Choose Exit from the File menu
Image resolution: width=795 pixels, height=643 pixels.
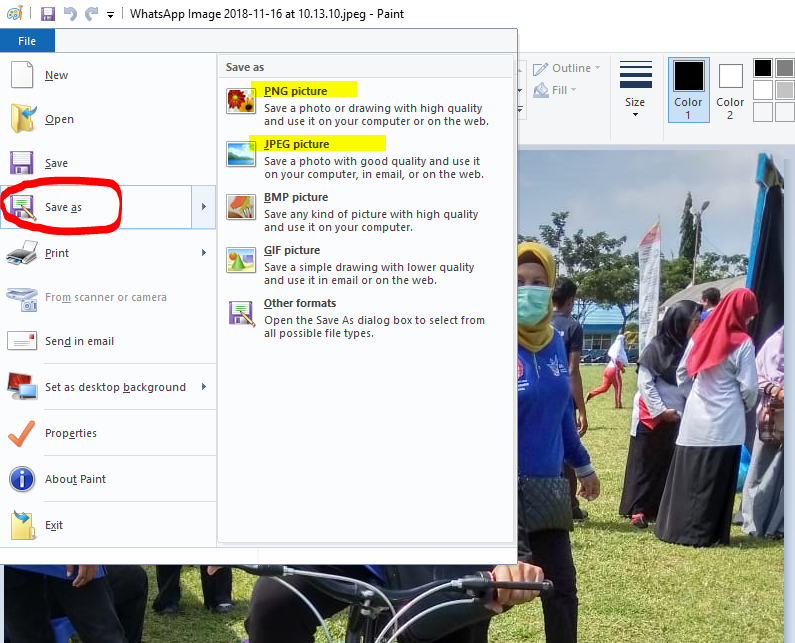[108, 525]
